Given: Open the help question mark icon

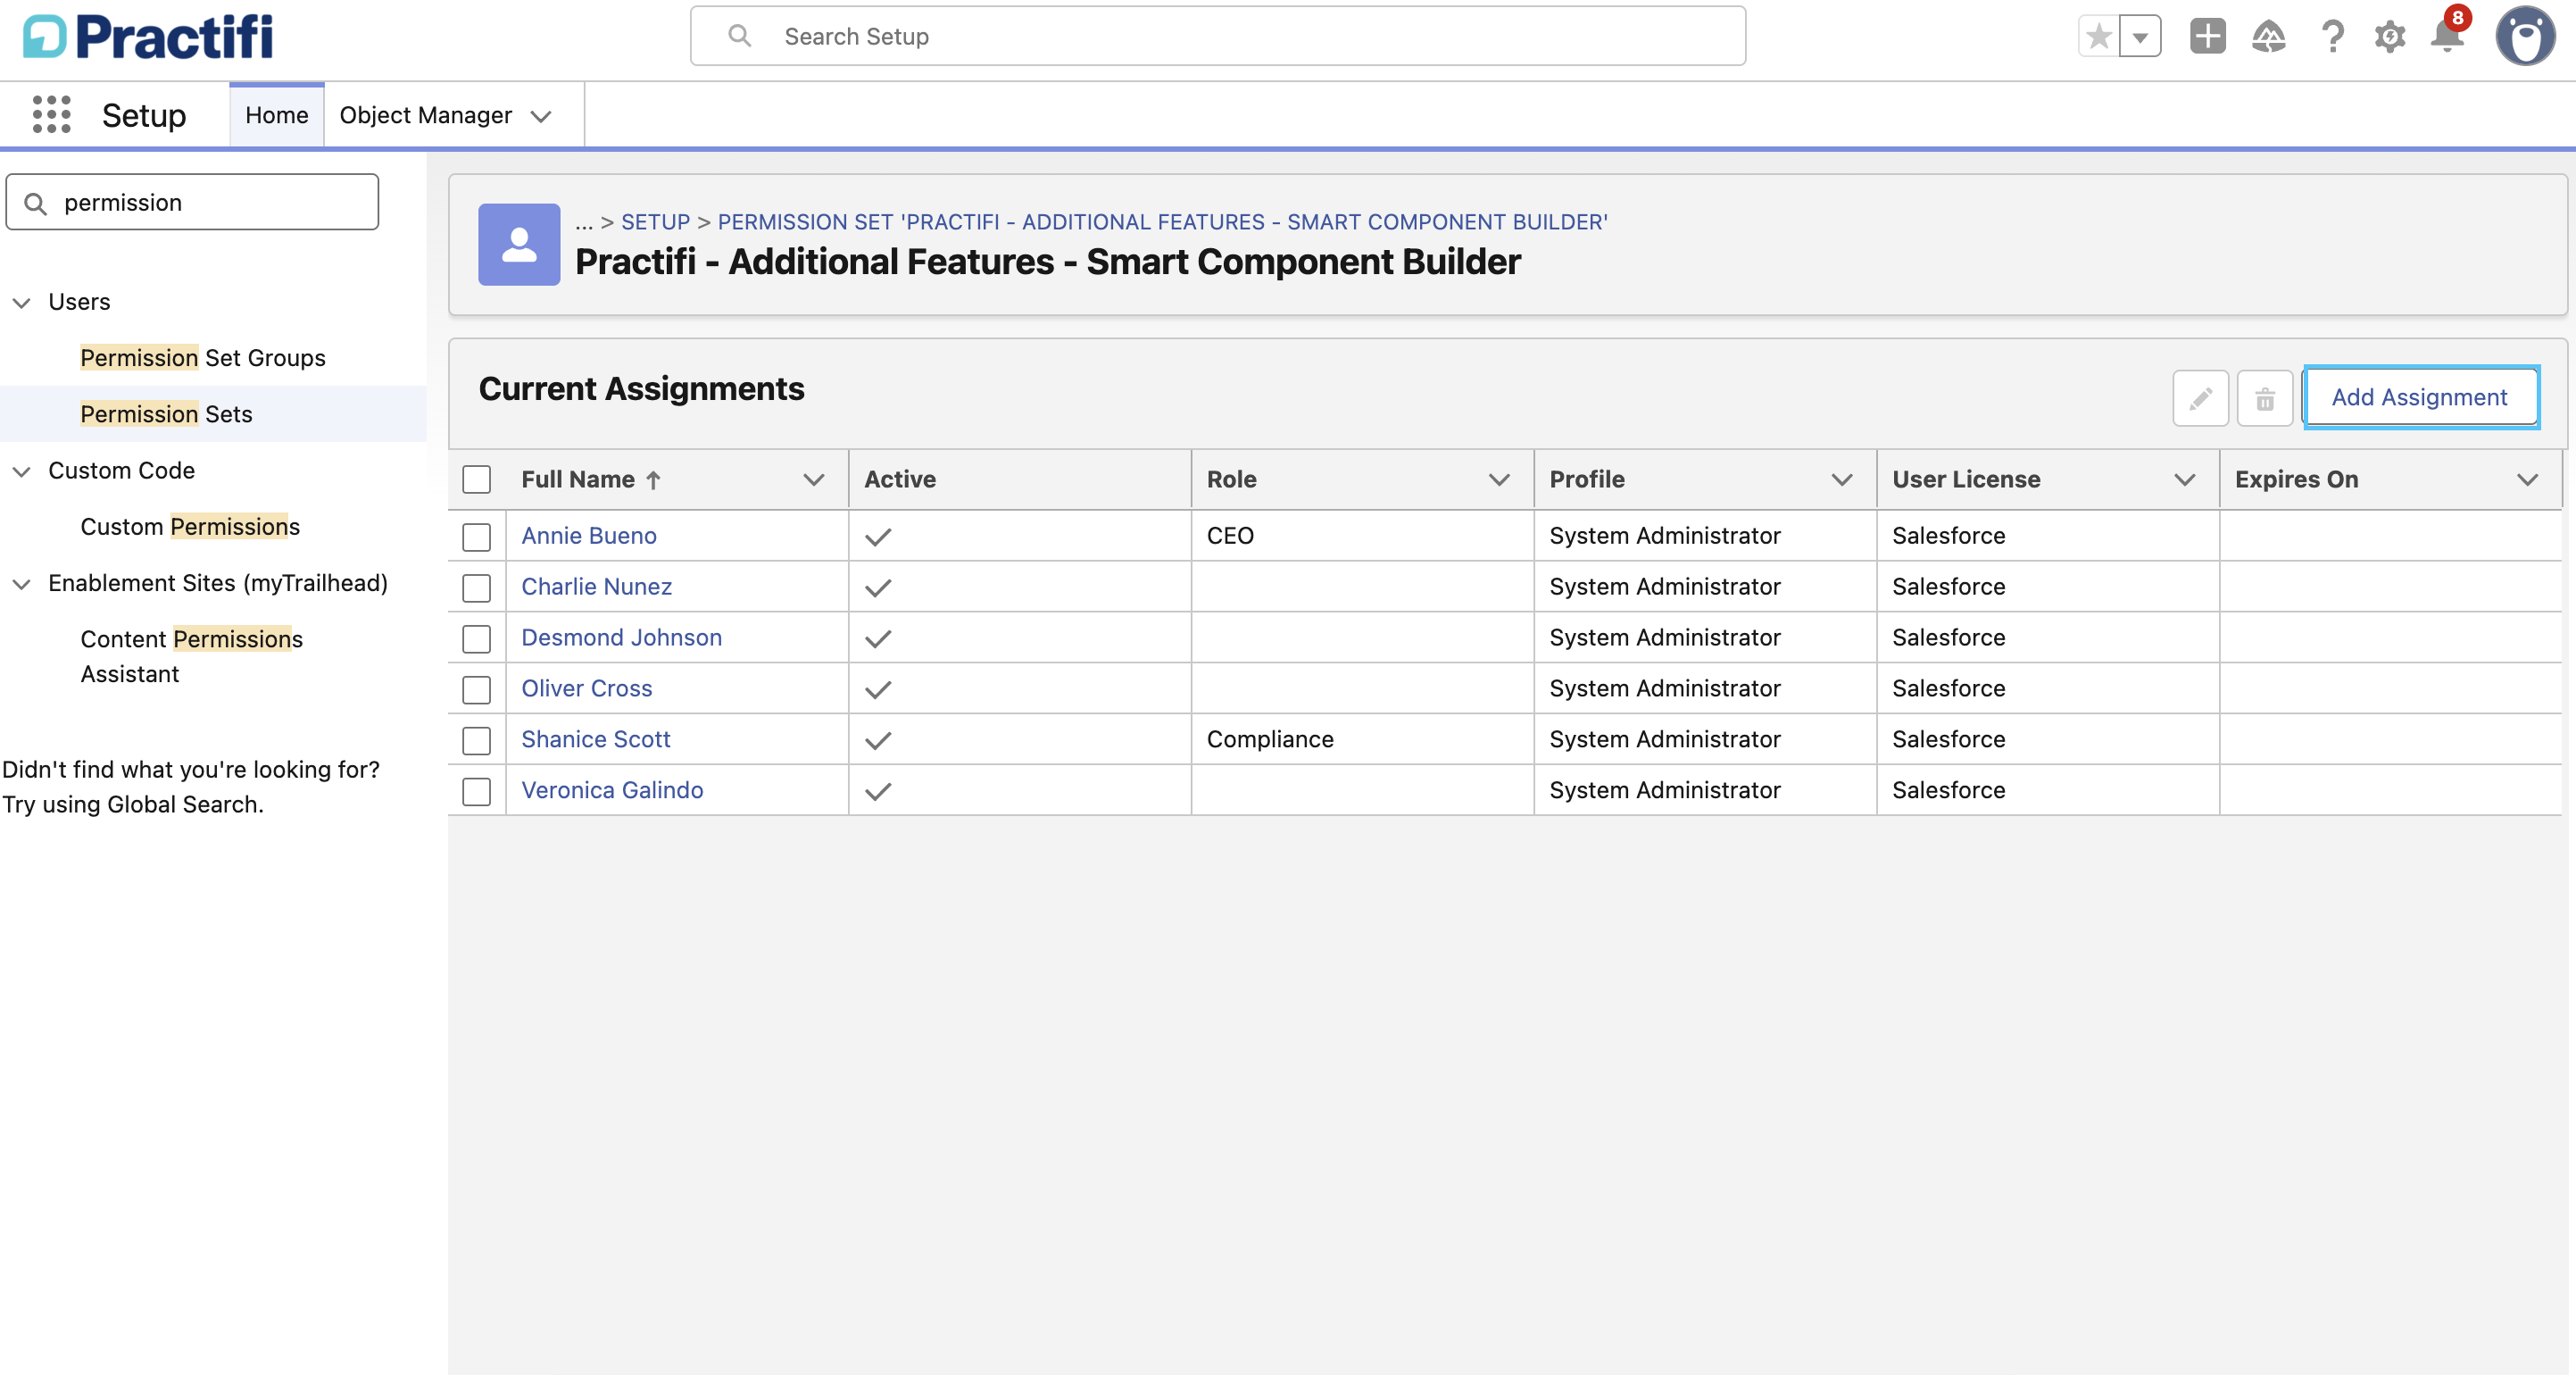Looking at the screenshot, I should pyautogui.click(x=2332, y=37).
